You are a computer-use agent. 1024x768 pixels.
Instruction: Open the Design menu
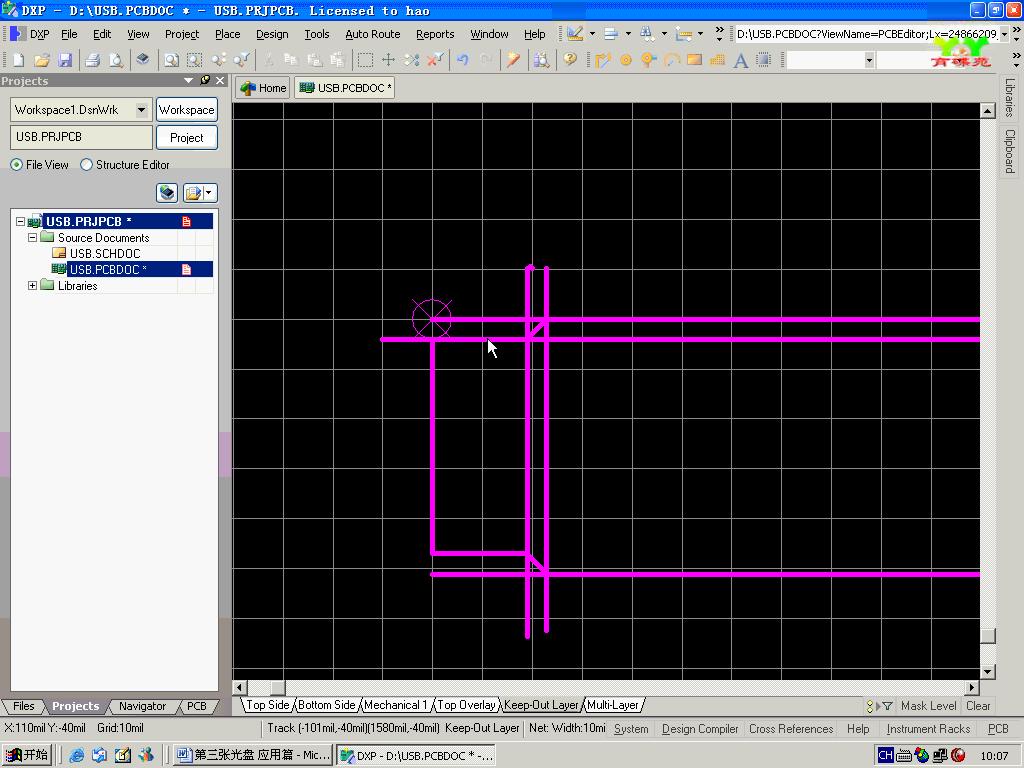pyautogui.click(x=272, y=34)
